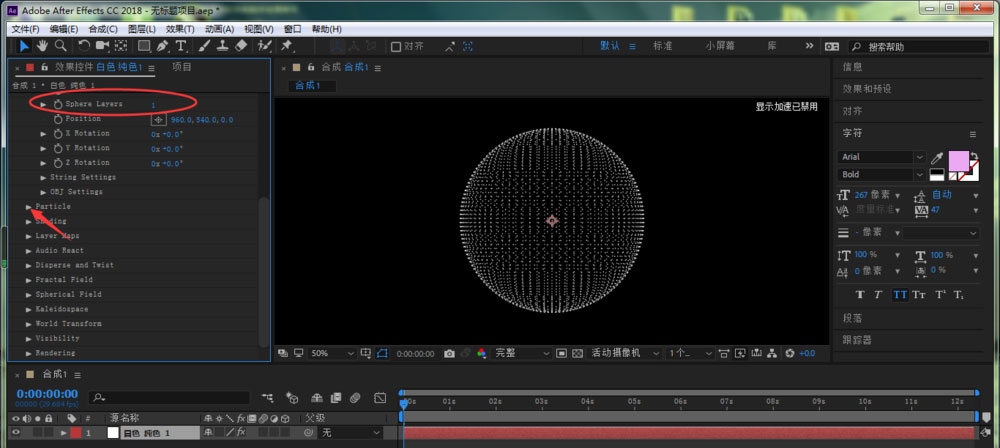Switch to the 项目 panel tab
1000x448 pixels.
click(181, 67)
